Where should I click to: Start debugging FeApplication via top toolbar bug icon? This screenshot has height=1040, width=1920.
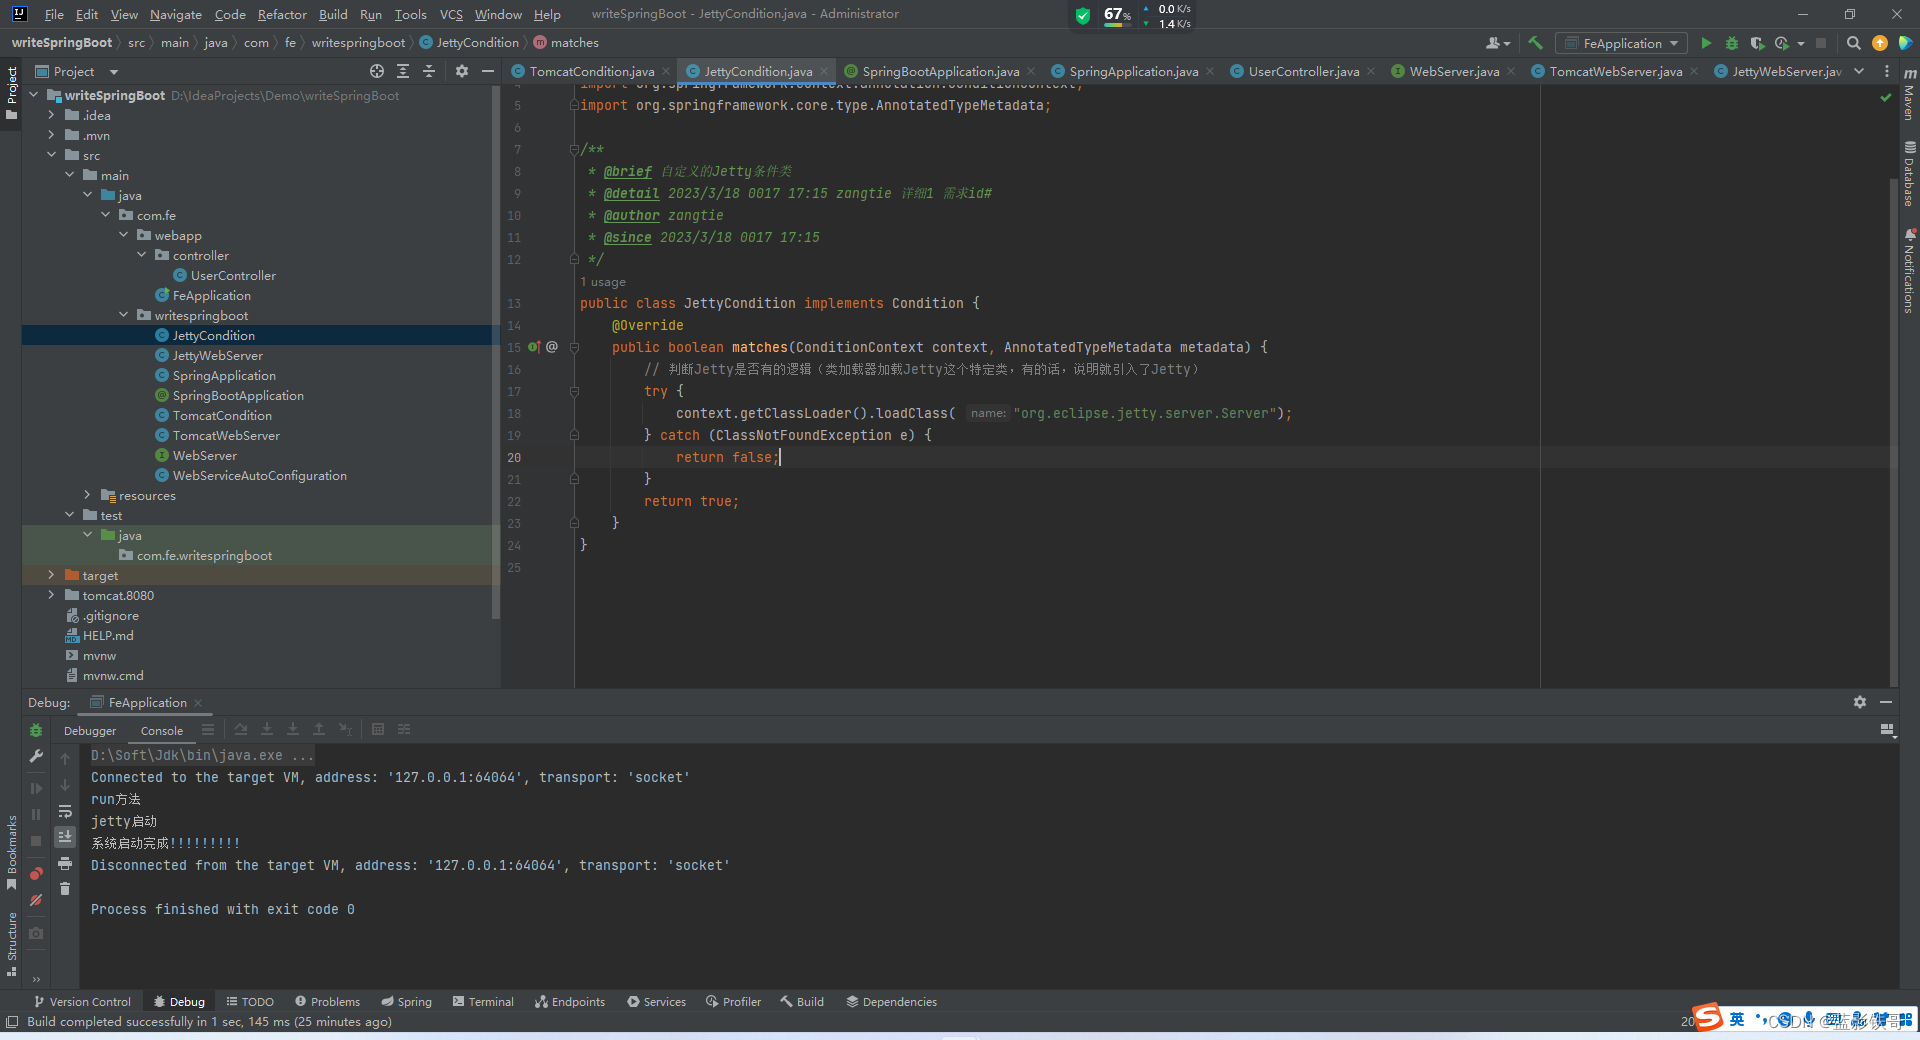(1732, 43)
